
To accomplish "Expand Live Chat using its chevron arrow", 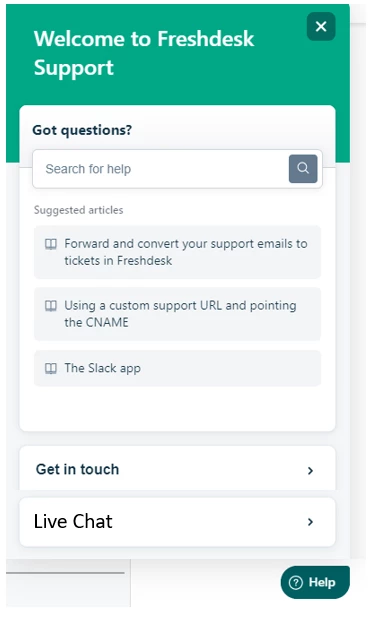I will click(x=310, y=522).
